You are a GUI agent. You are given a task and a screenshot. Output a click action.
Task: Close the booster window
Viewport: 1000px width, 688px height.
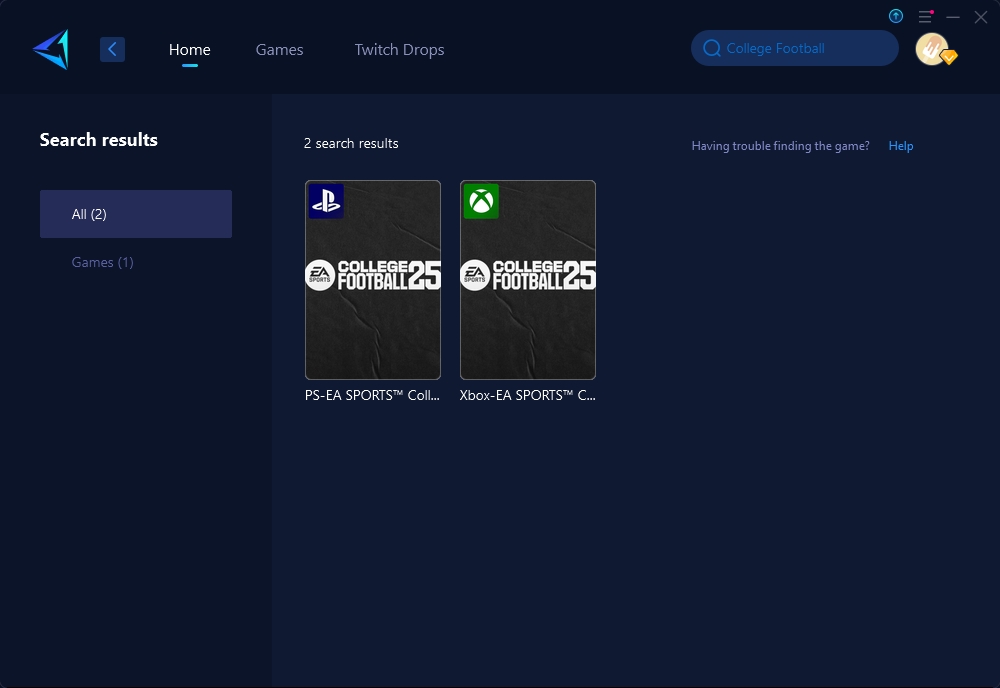tap(981, 17)
